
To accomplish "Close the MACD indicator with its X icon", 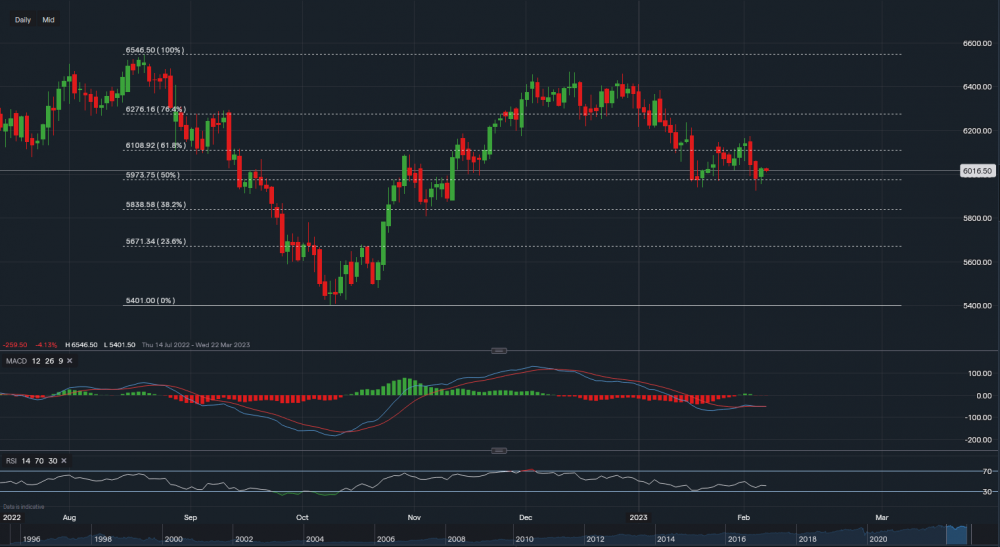I will pyautogui.click(x=71, y=360).
